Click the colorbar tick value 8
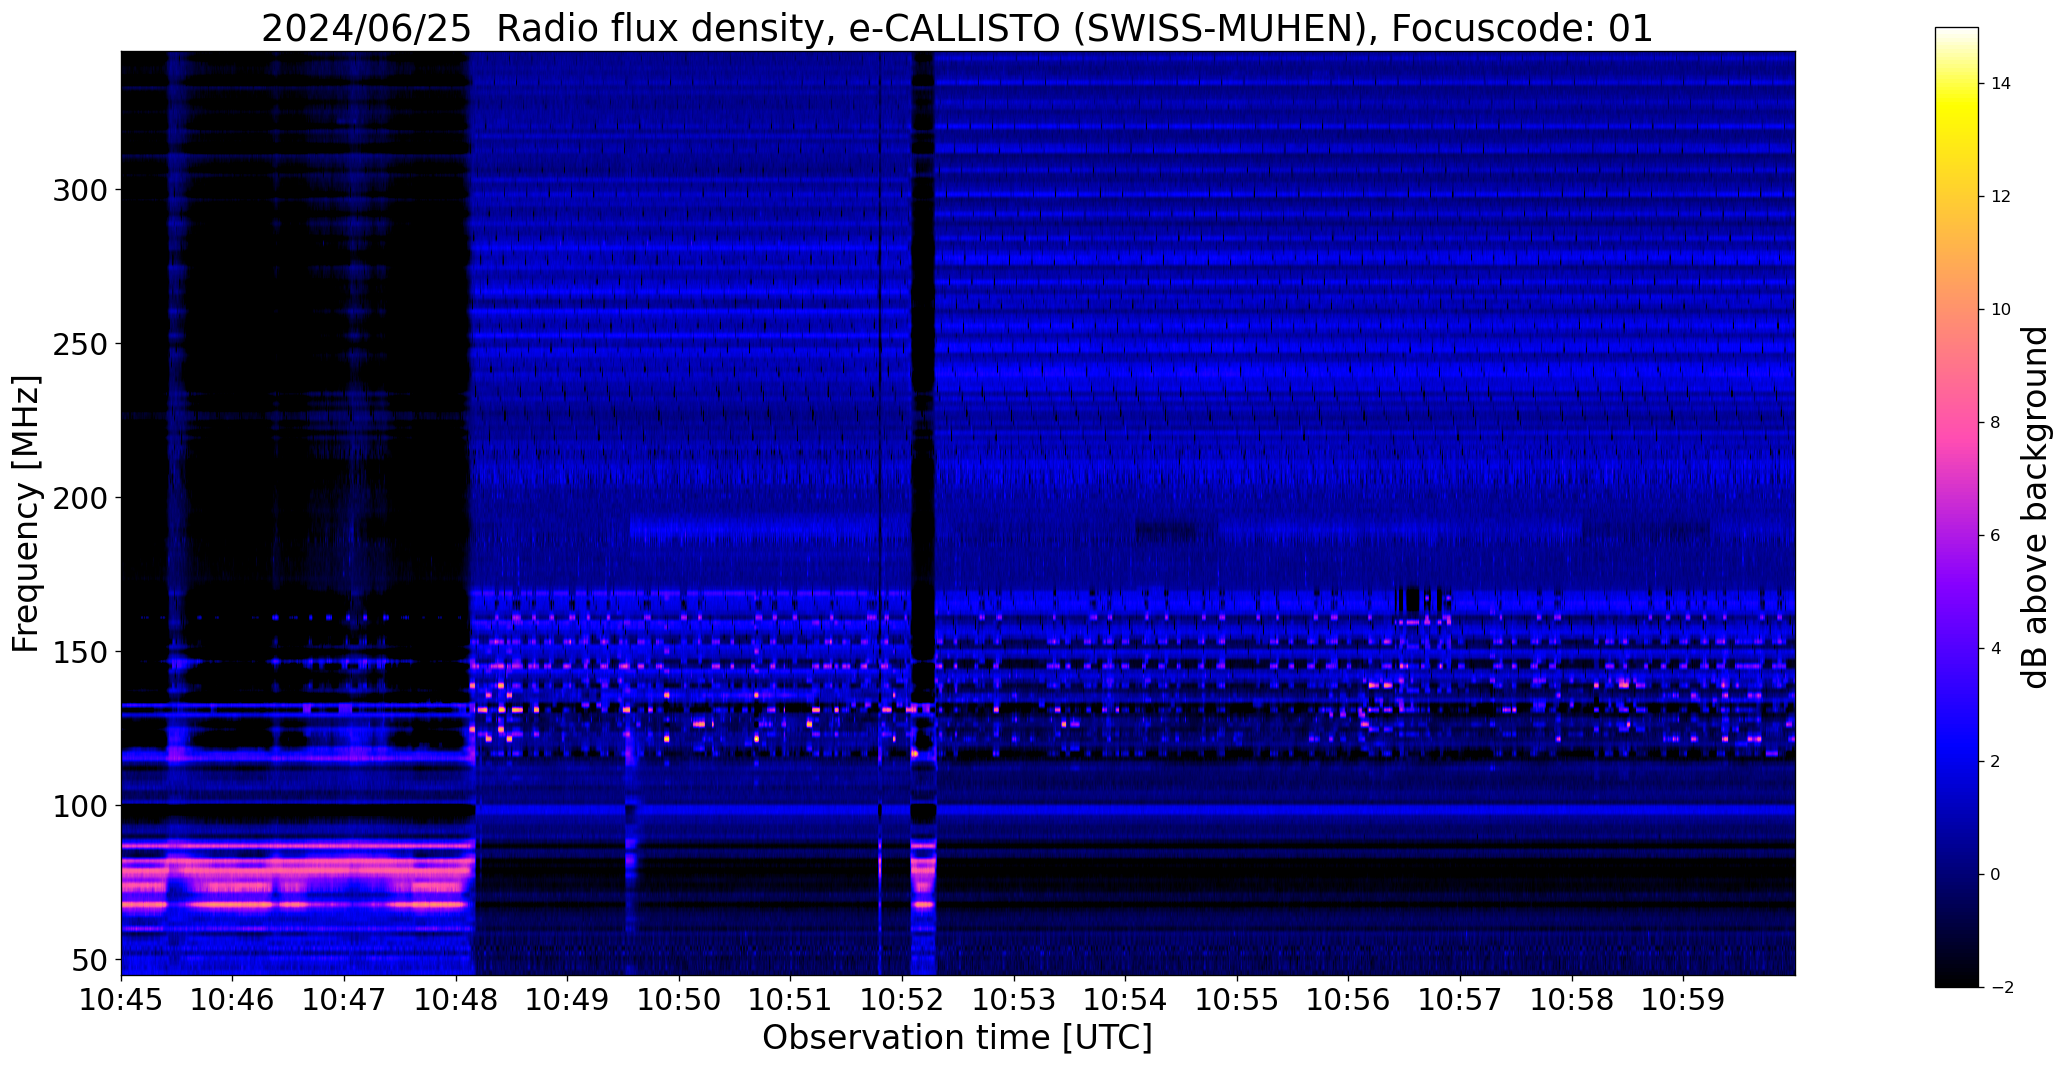 [1996, 423]
